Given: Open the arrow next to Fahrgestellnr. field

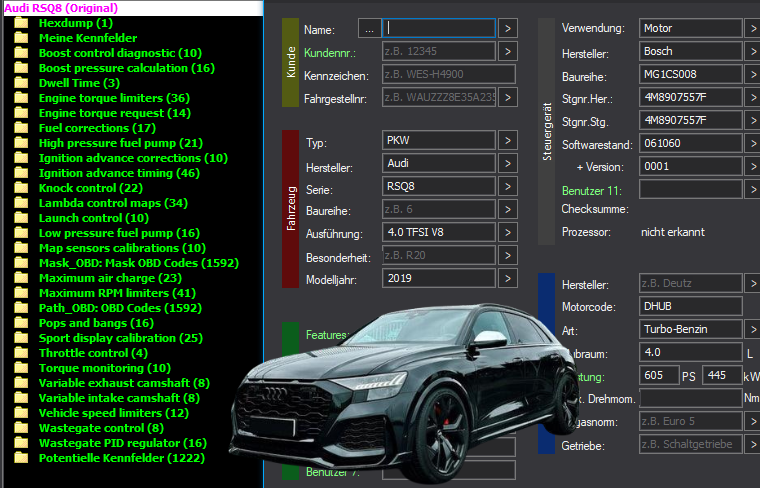Looking at the screenshot, I should coord(507,97).
